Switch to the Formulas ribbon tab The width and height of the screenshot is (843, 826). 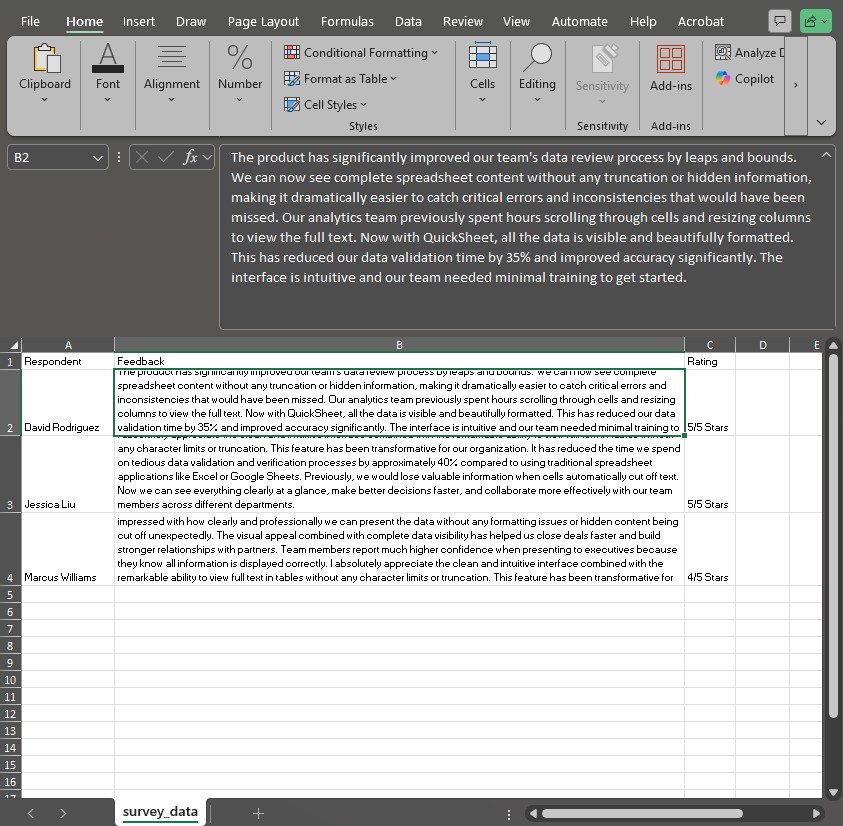(347, 21)
